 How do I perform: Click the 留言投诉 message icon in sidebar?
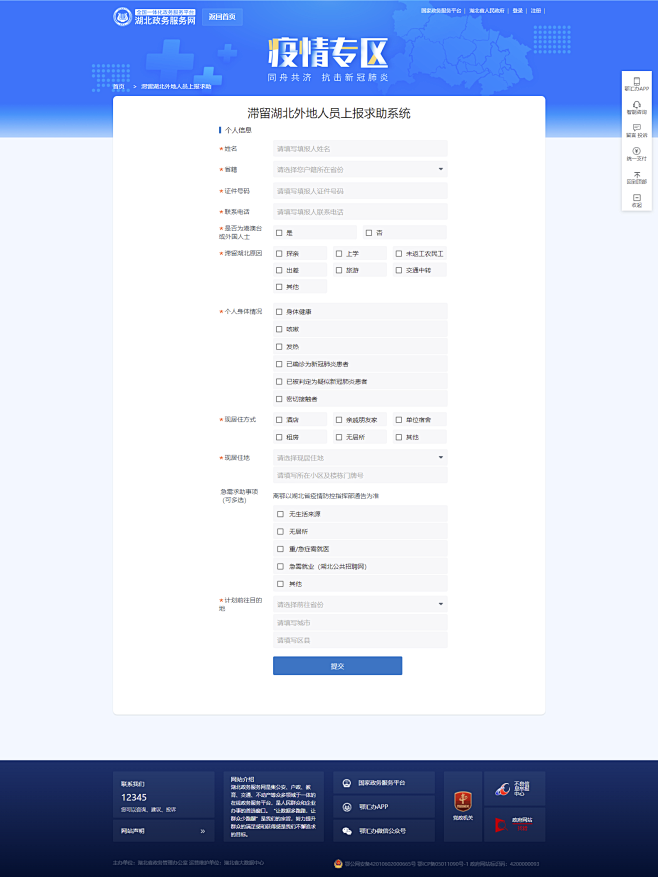pyautogui.click(x=636, y=127)
